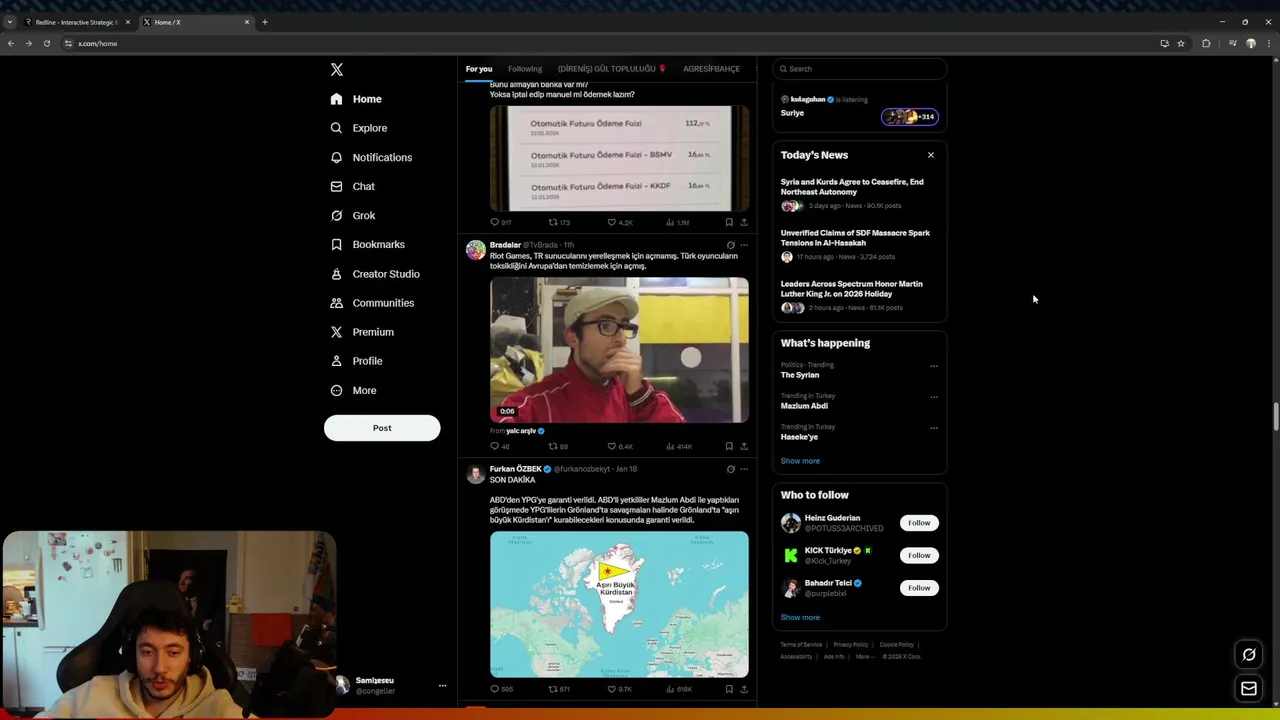Viewport: 1280px width, 720px height.
Task: Close the Today's News panel
Action: point(931,155)
